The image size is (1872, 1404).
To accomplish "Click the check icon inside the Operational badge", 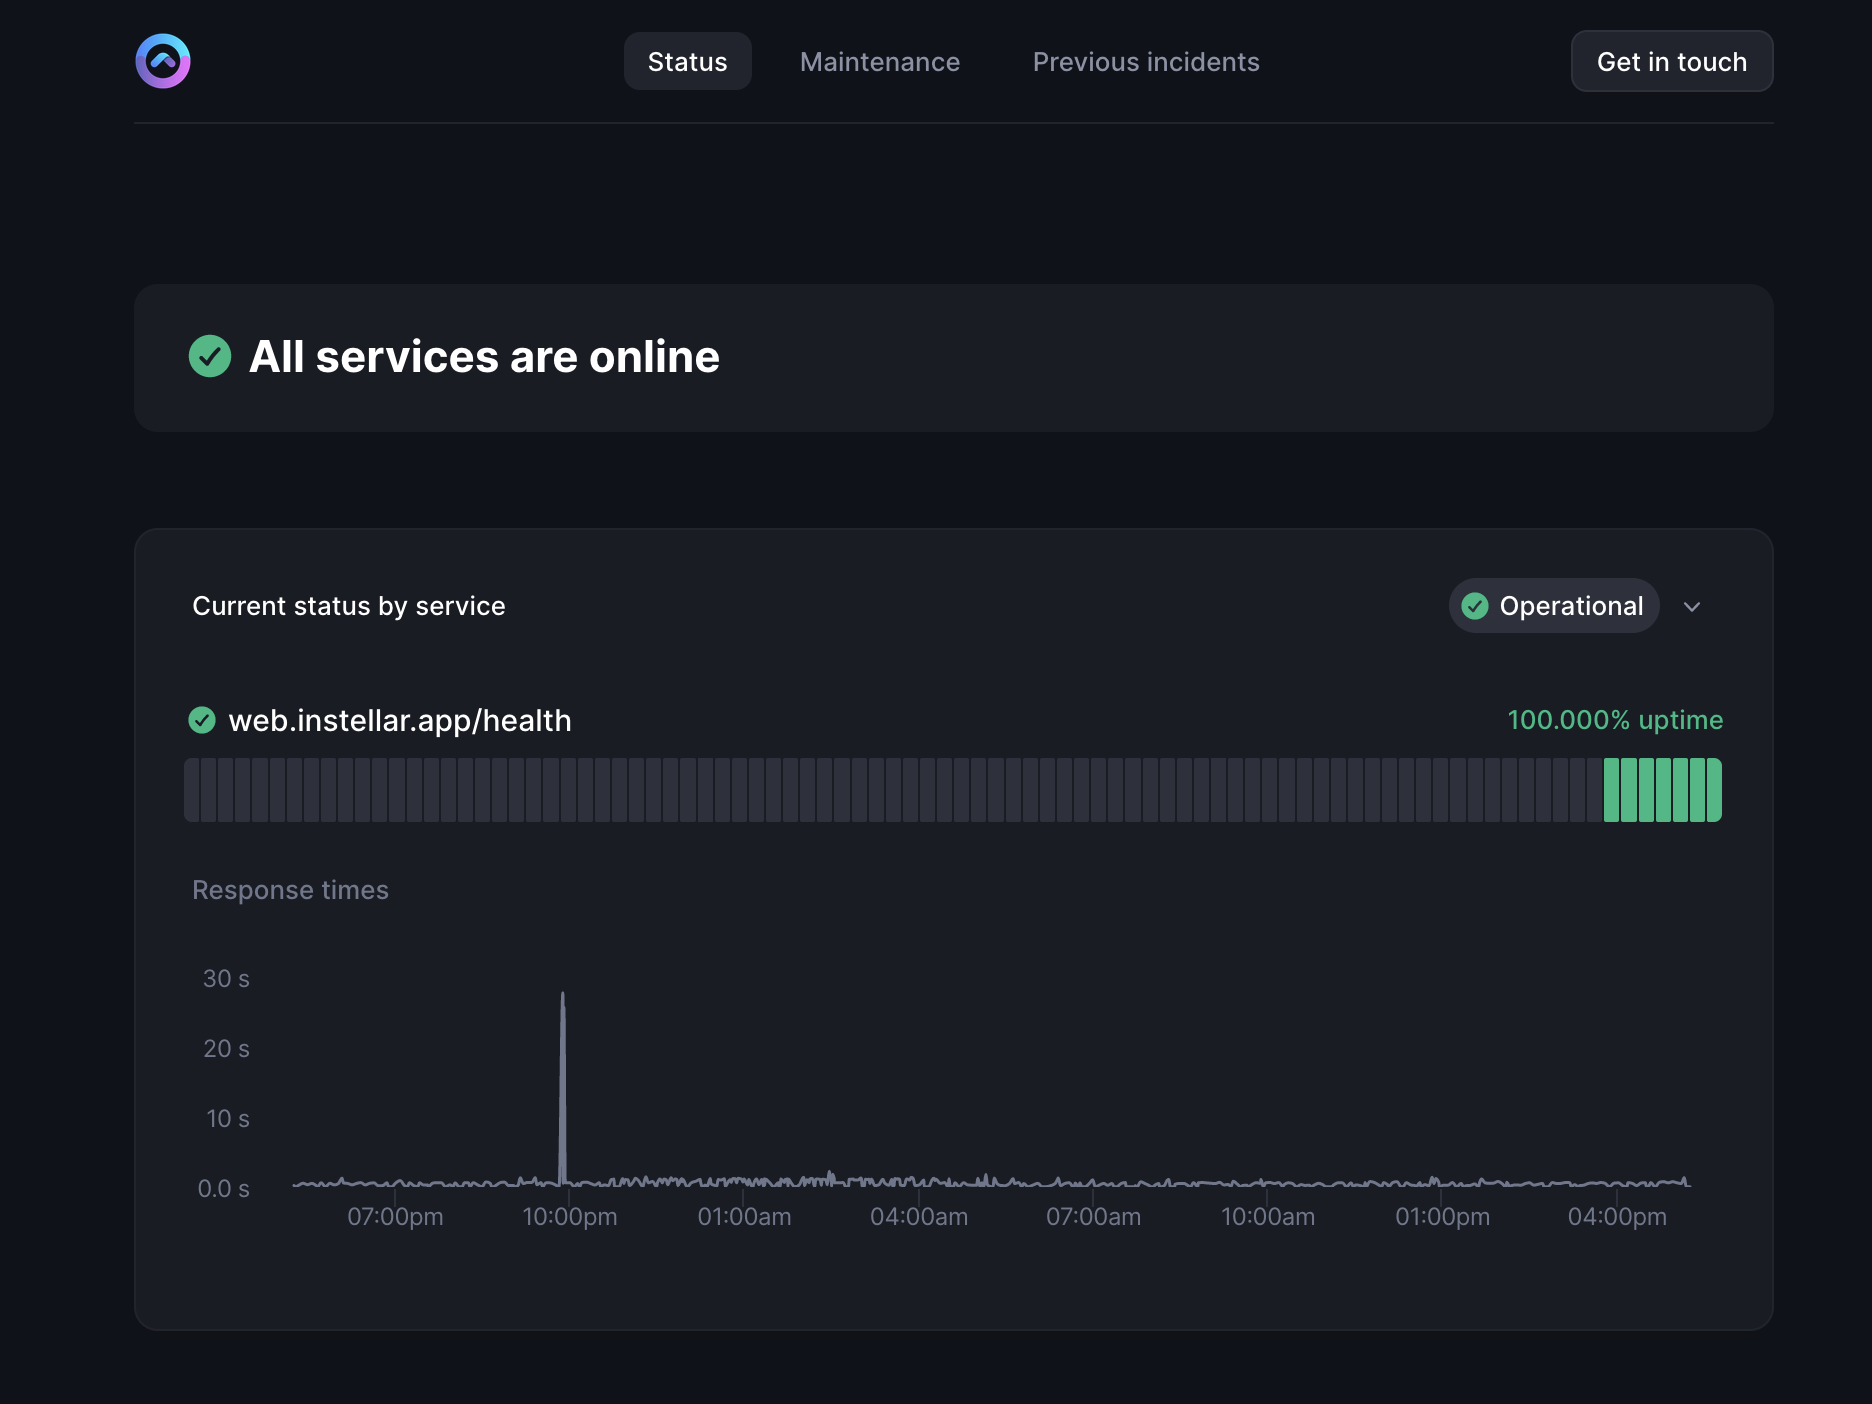I will [x=1475, y=605].
